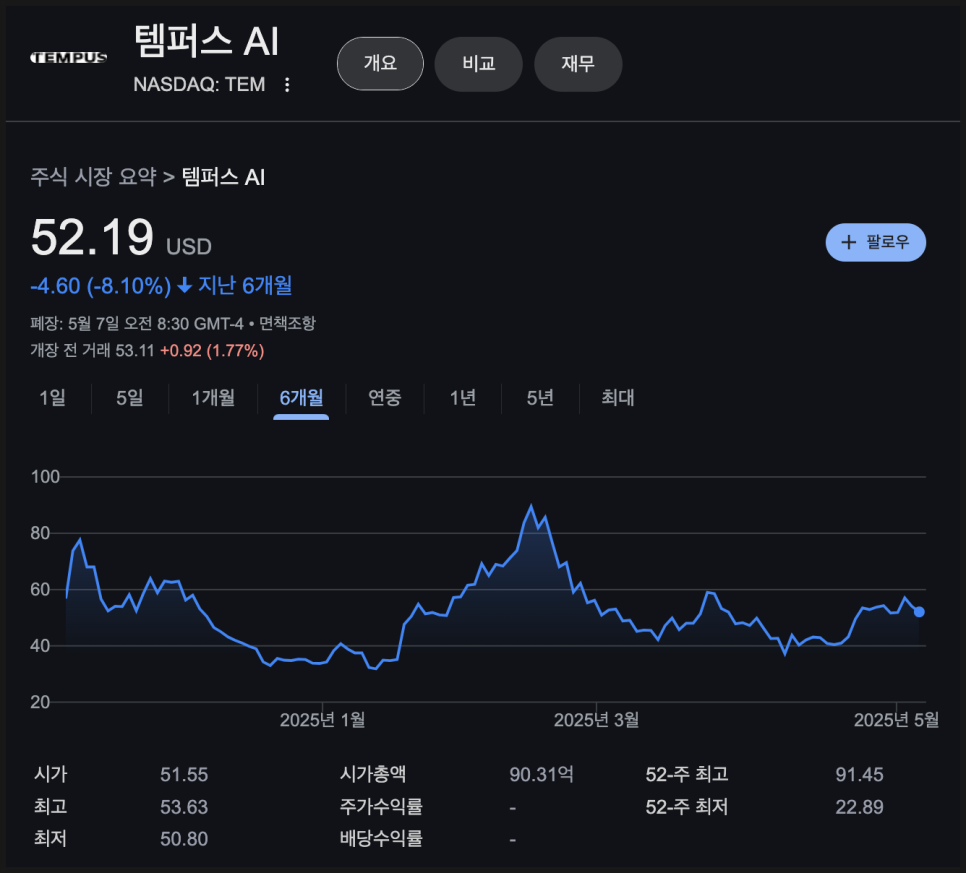This screenshot has height=873, width=966.
Task: Open the 주식 시장 요약 breadcrumb link
Action: pyautogui.click(x=94, y=177)
